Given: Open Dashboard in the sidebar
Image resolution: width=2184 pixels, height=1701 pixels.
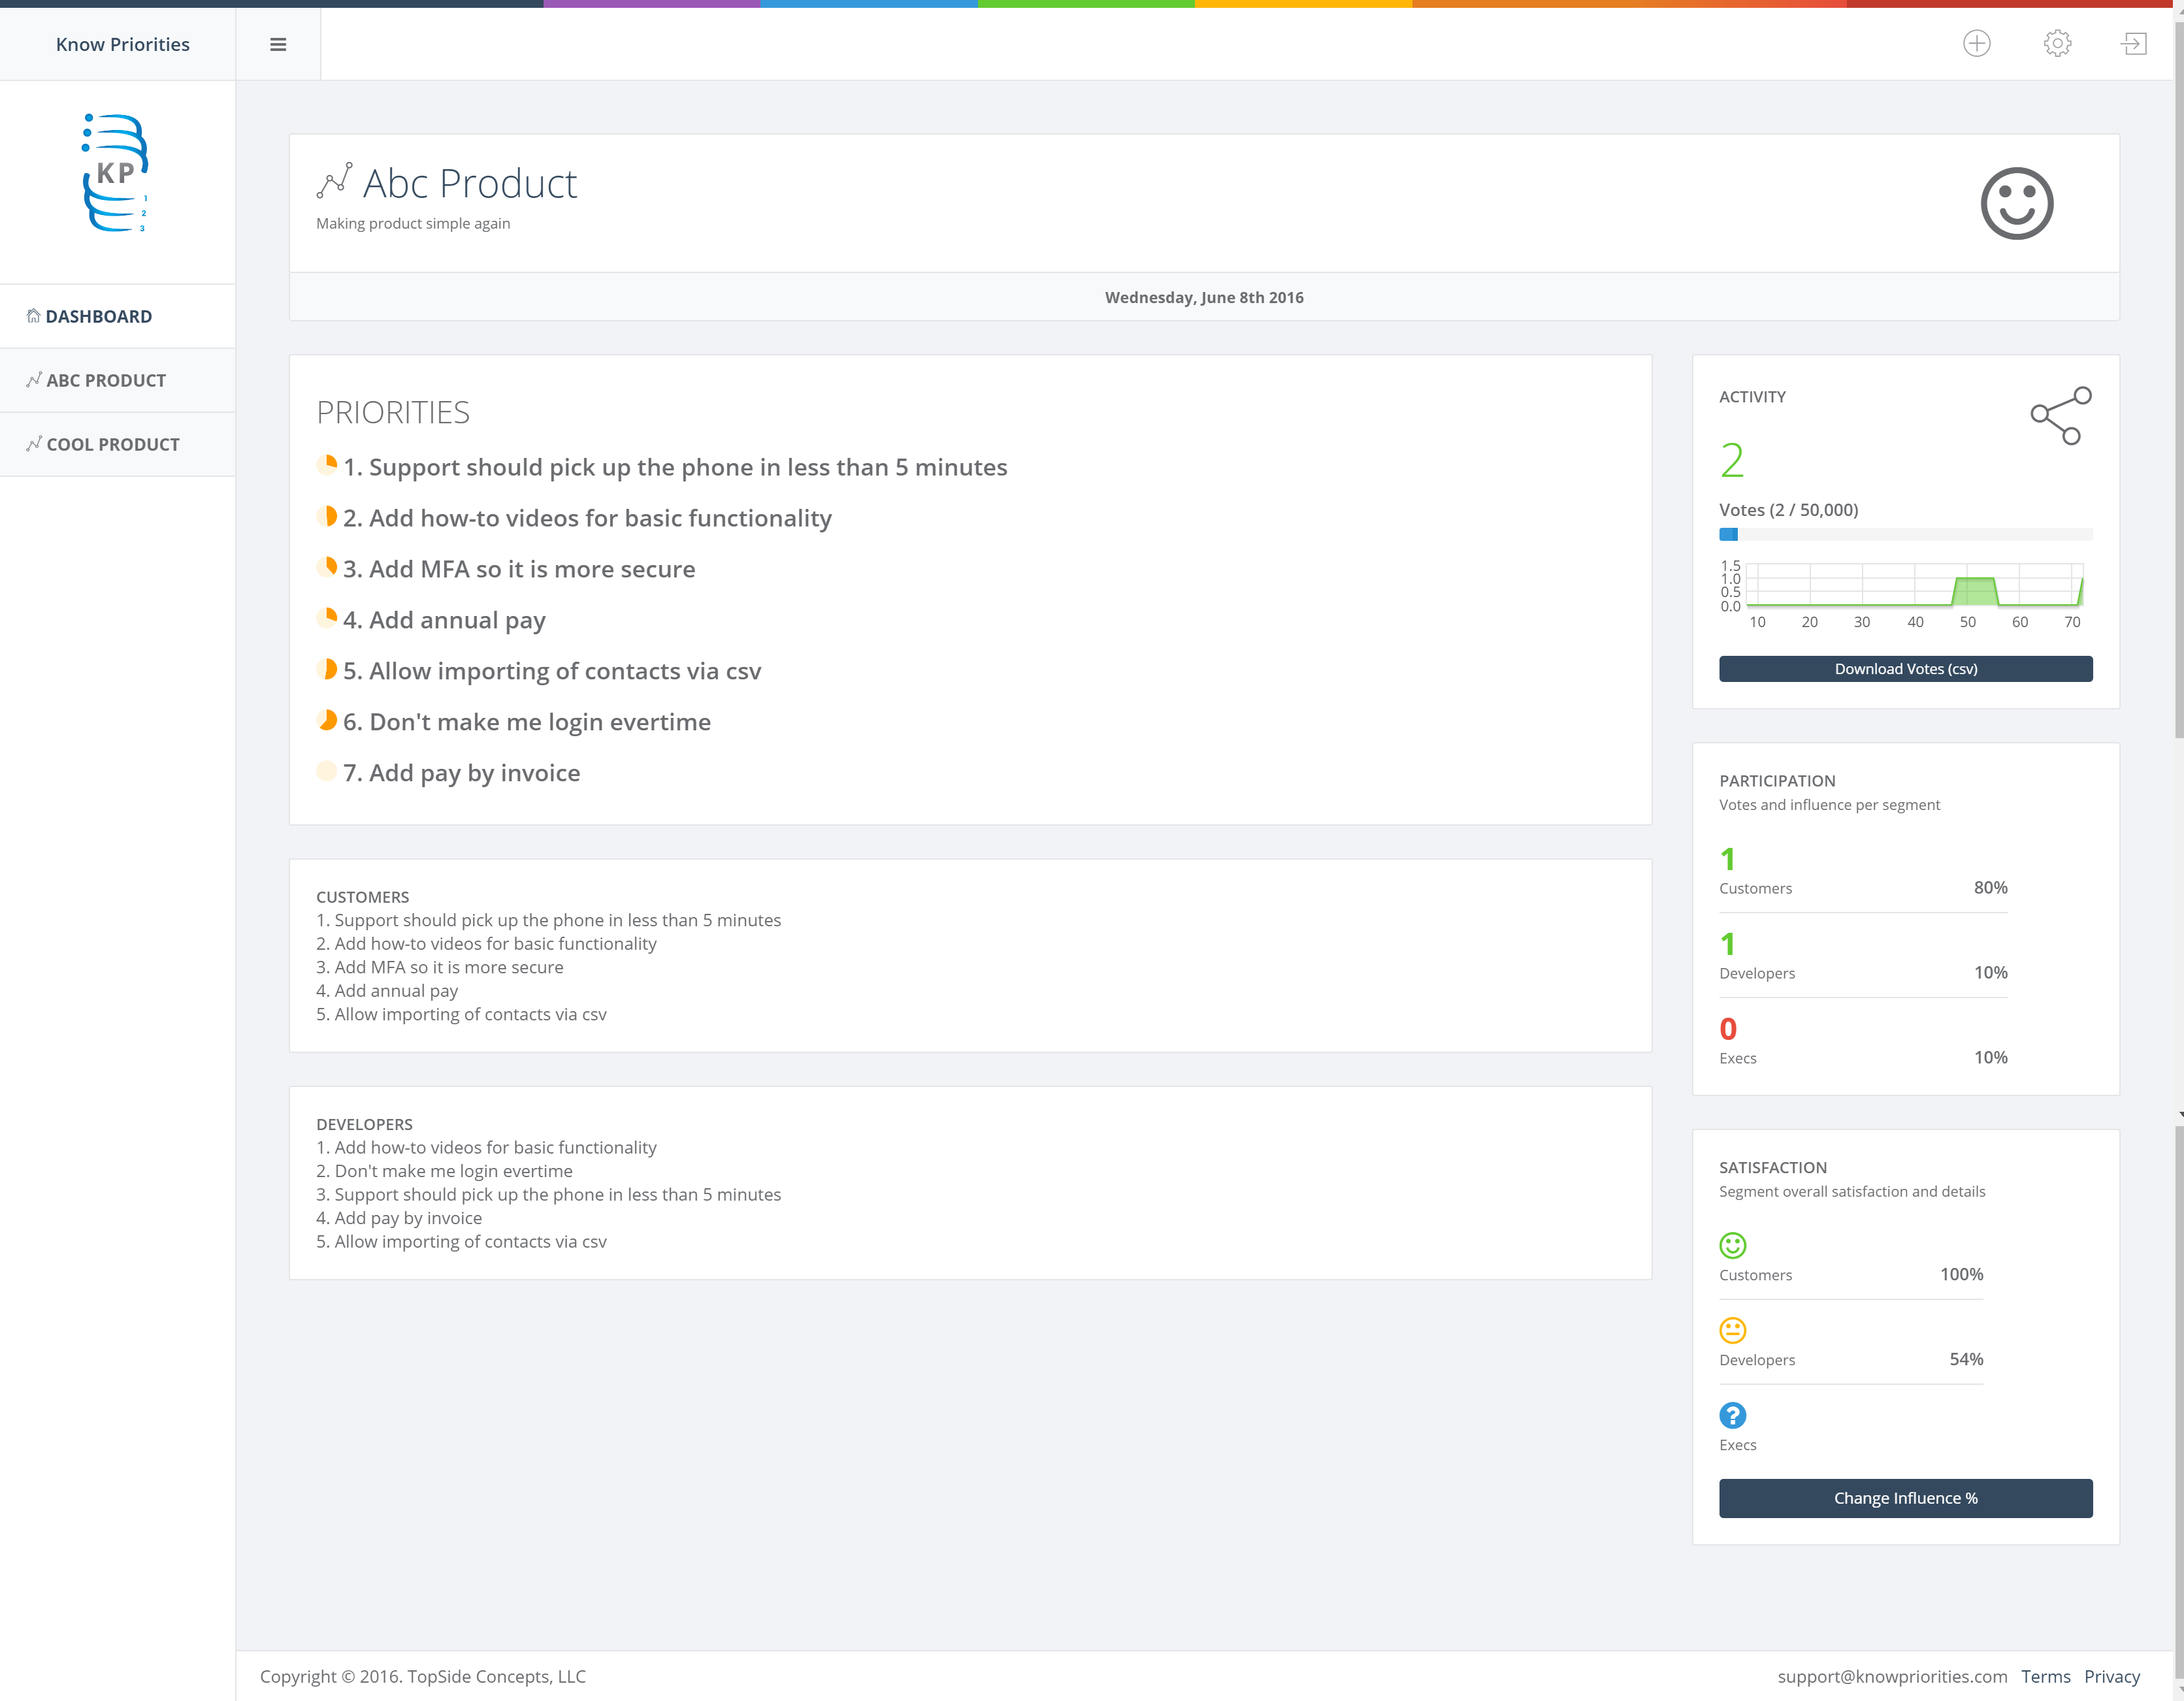Looking at the screenshot, I should [99, 316].
